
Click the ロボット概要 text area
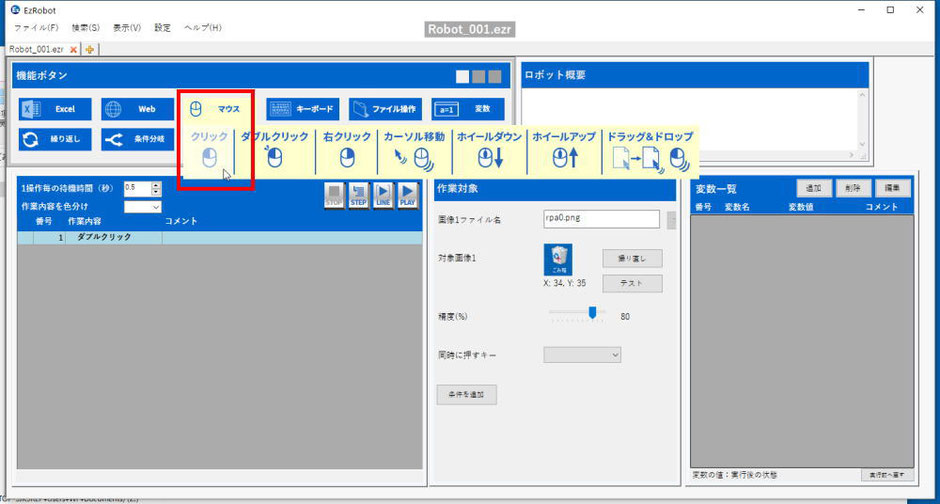689,119
